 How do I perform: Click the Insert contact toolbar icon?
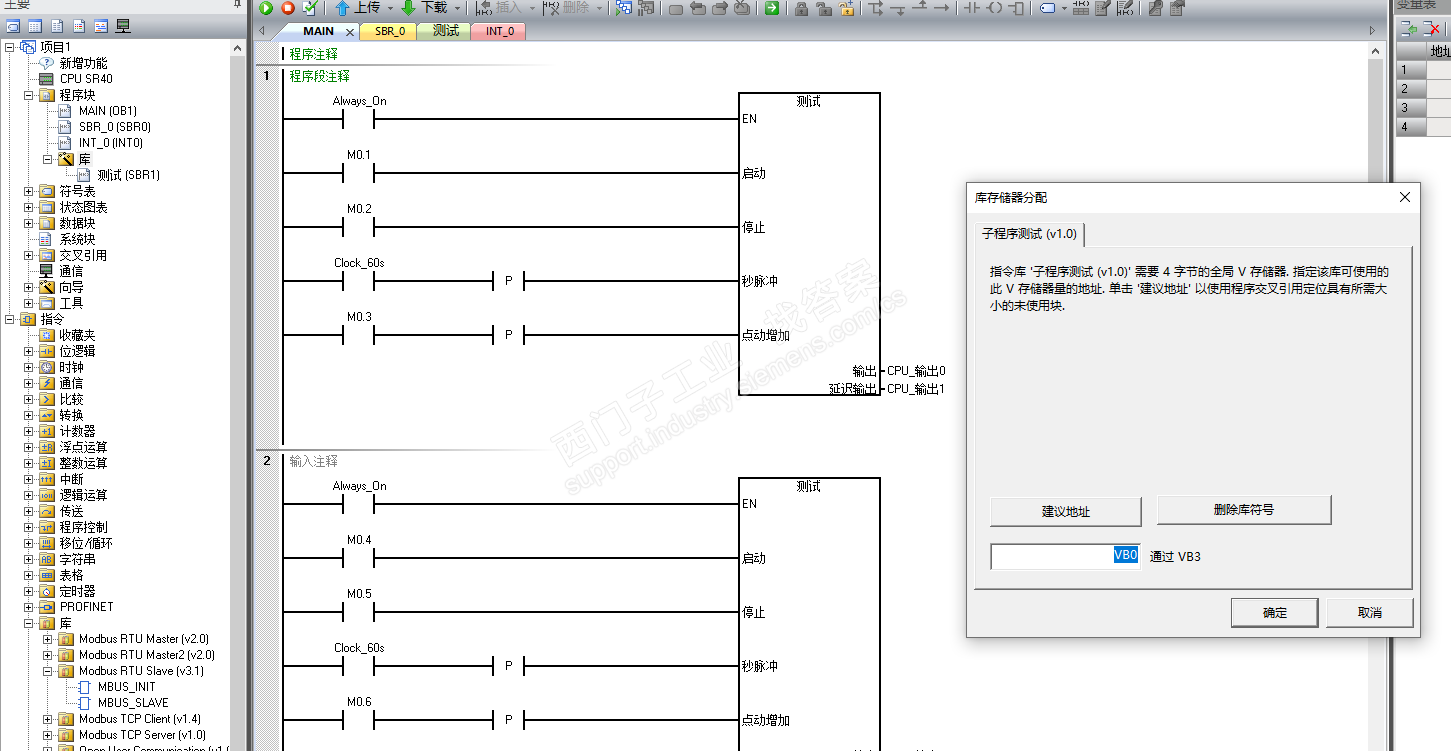[x=971, y=8]
